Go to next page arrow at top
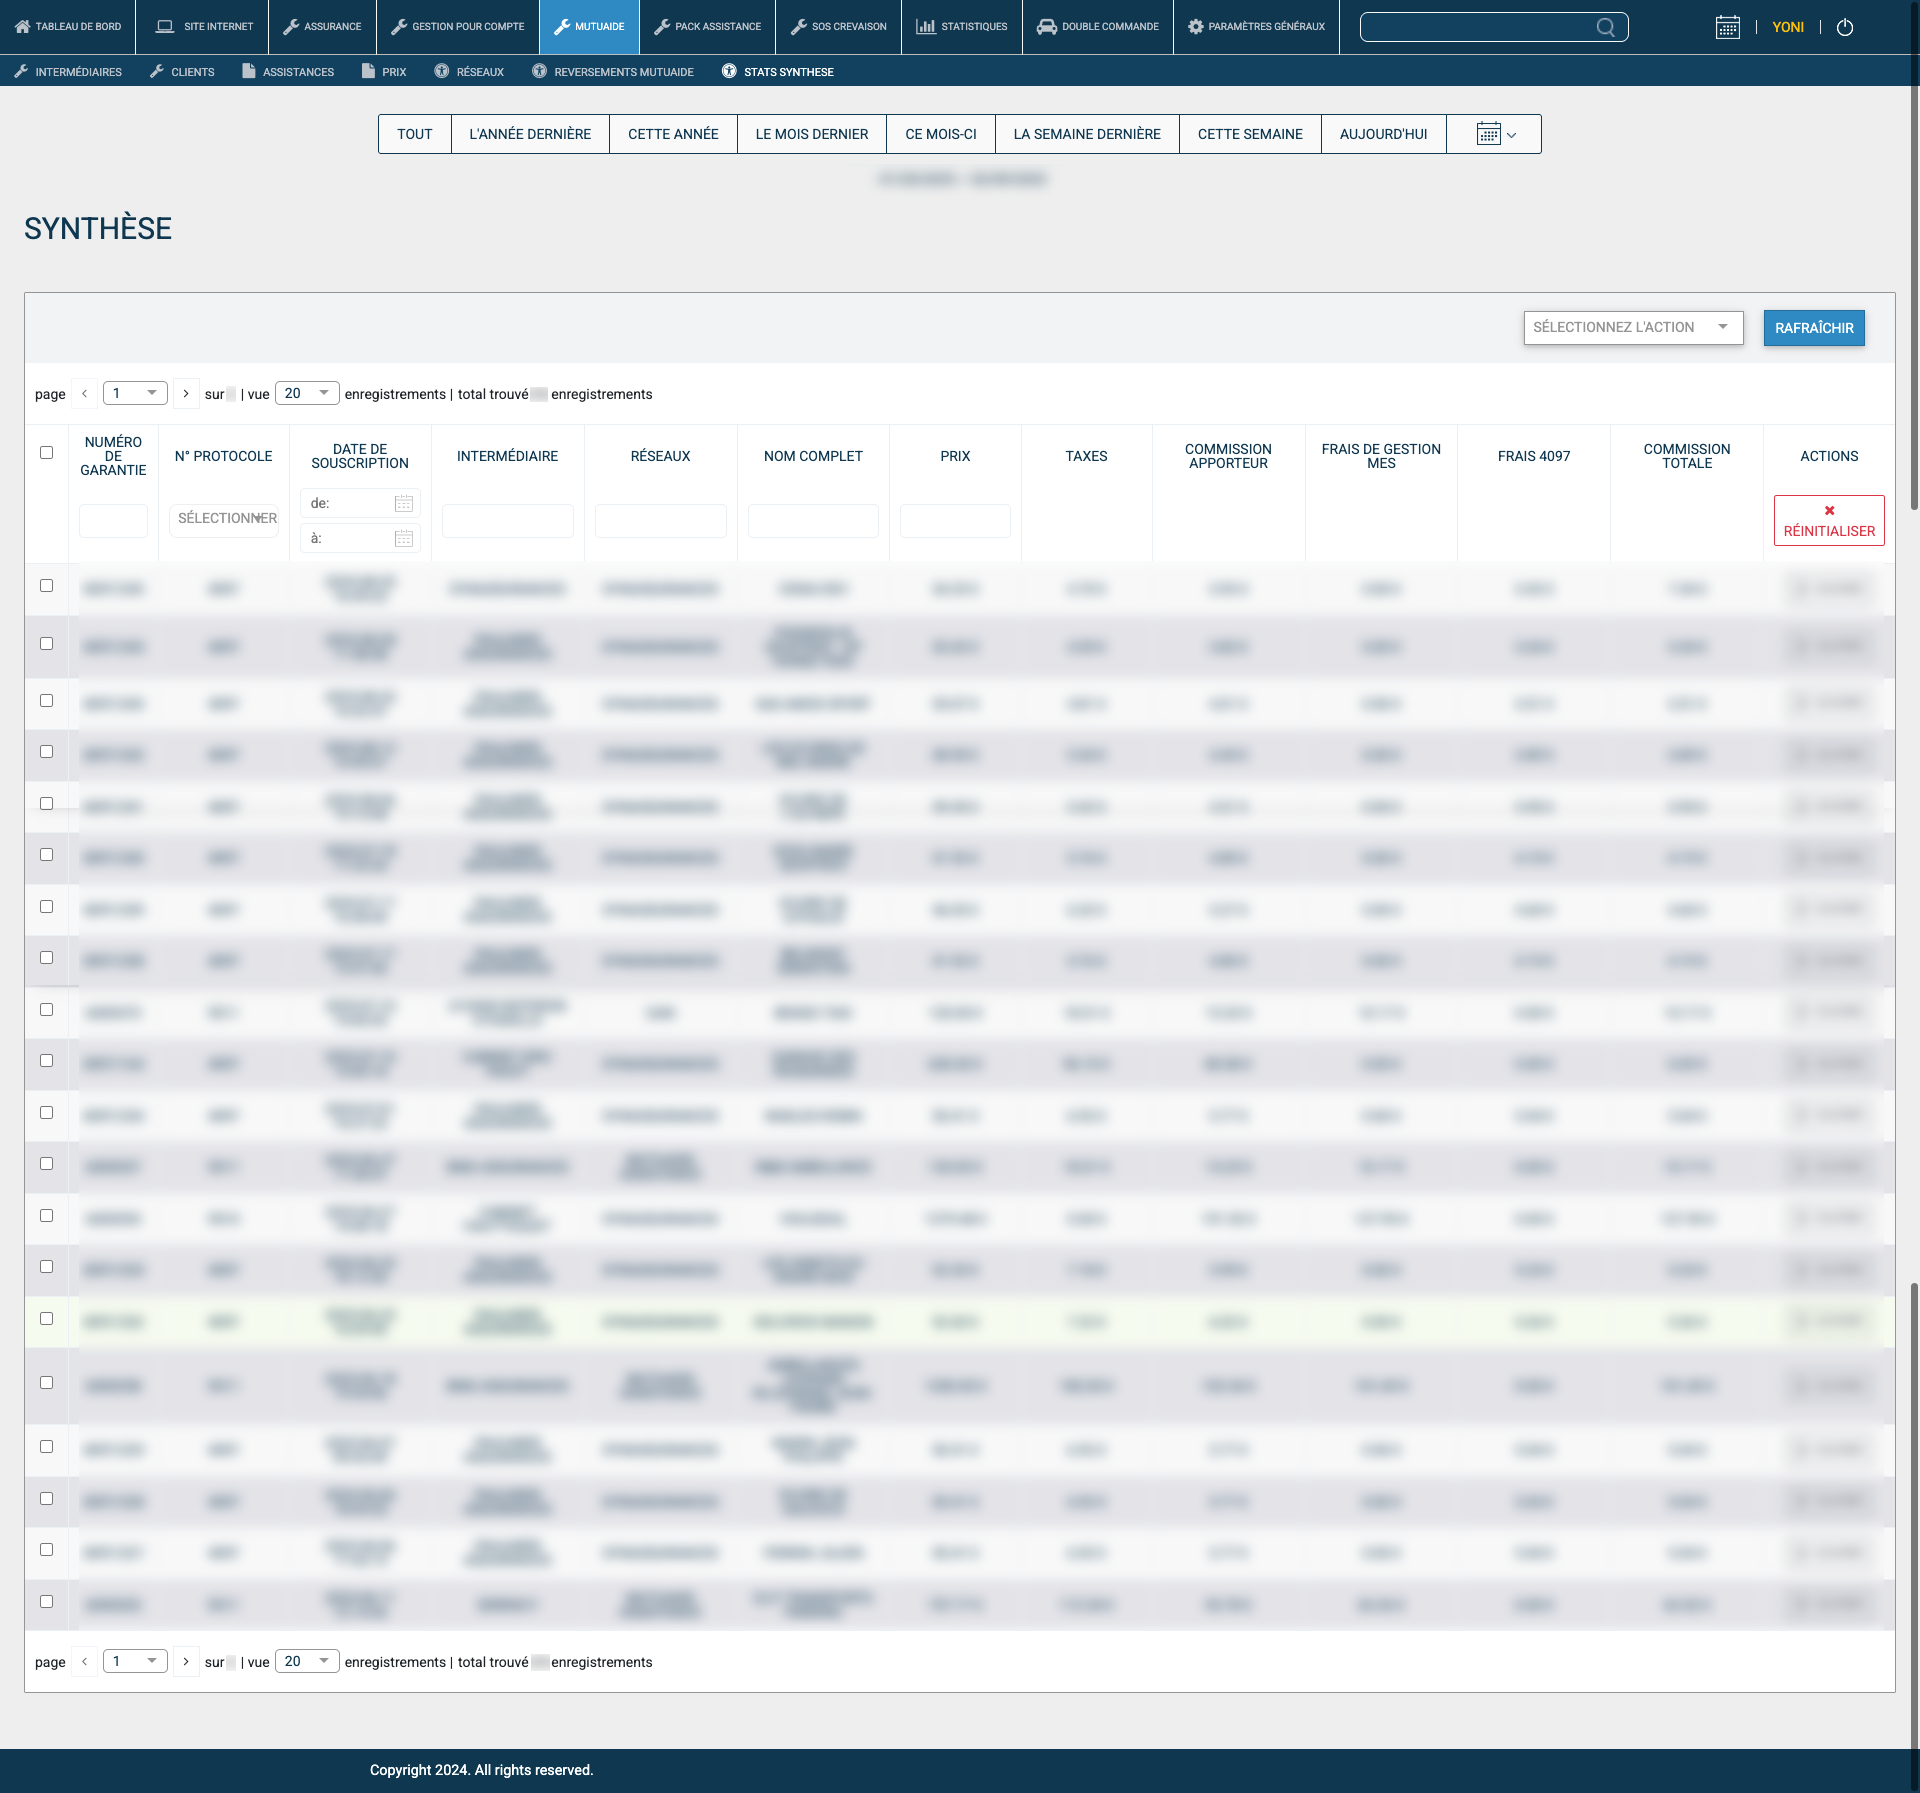1920x1793 pixels. tap(186, 393)
